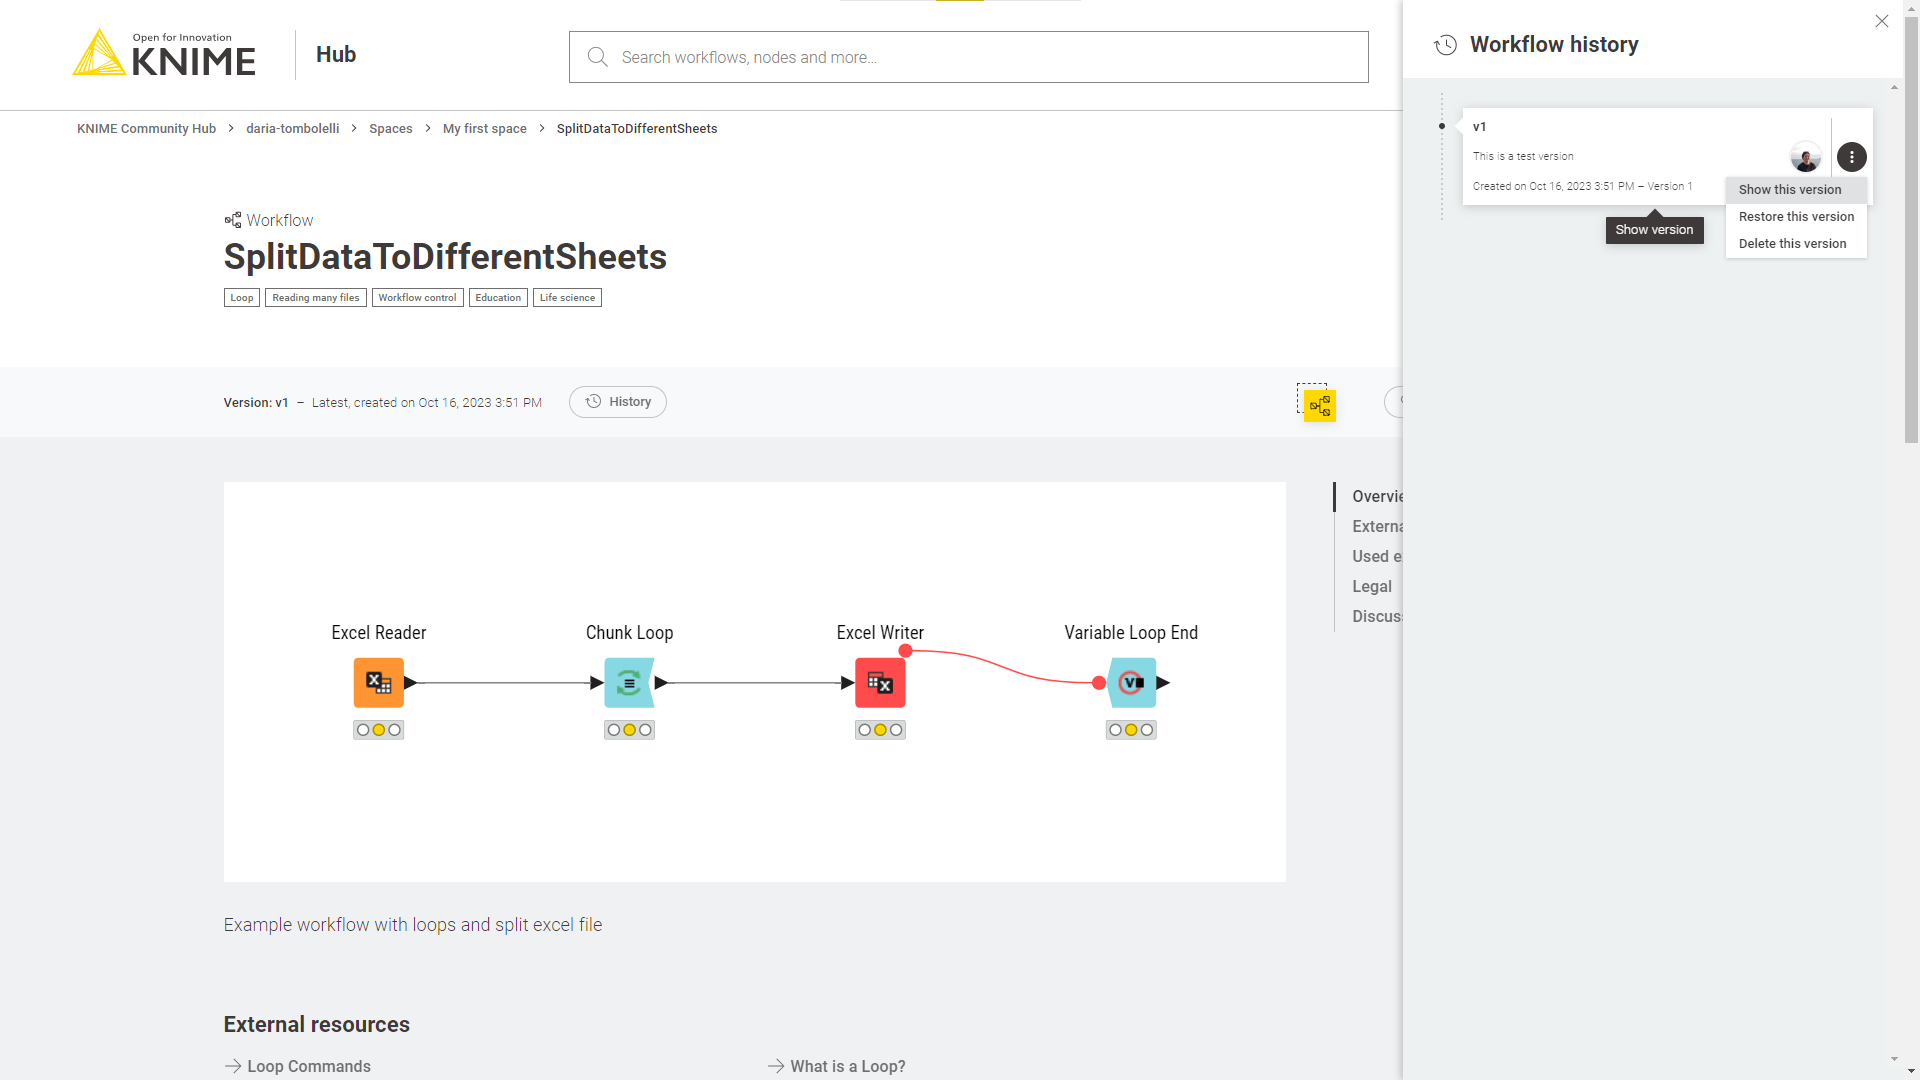Click the Workflow type icon above title

[x=233, y=220]
